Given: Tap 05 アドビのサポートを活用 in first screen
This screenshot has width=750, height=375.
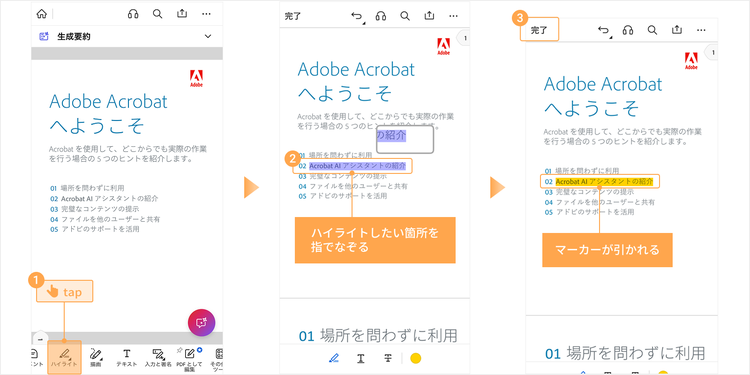Looking at the screenshot, I should [x=94, y=229].
